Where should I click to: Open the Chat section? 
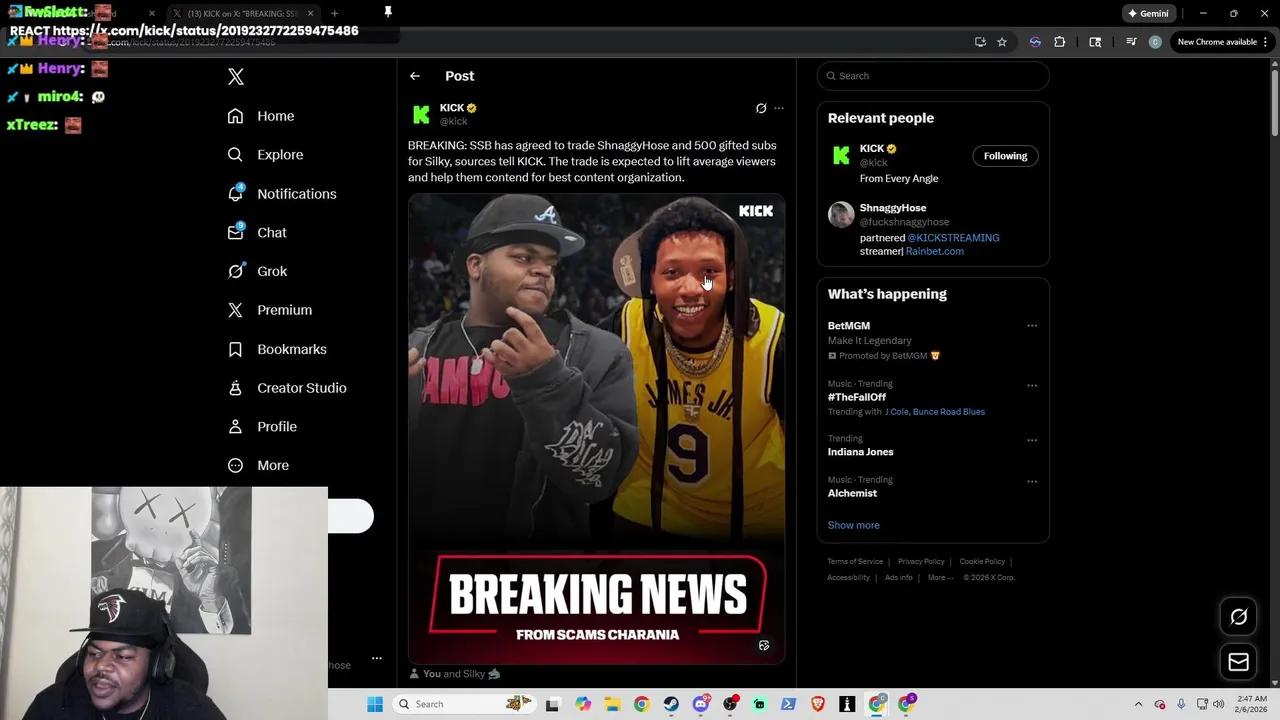click(x=257, y=232)
